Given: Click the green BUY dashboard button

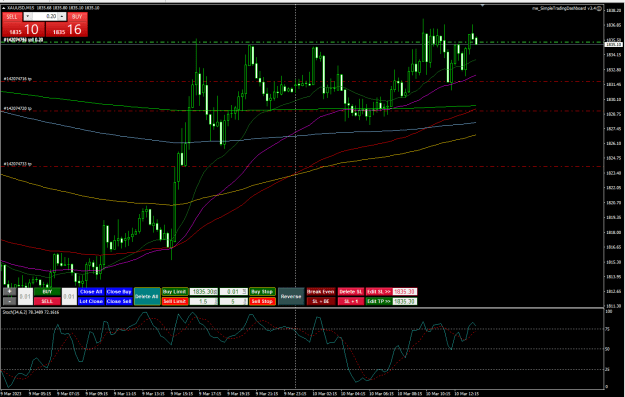Looking at the screenshot, I should pos(47,292).
